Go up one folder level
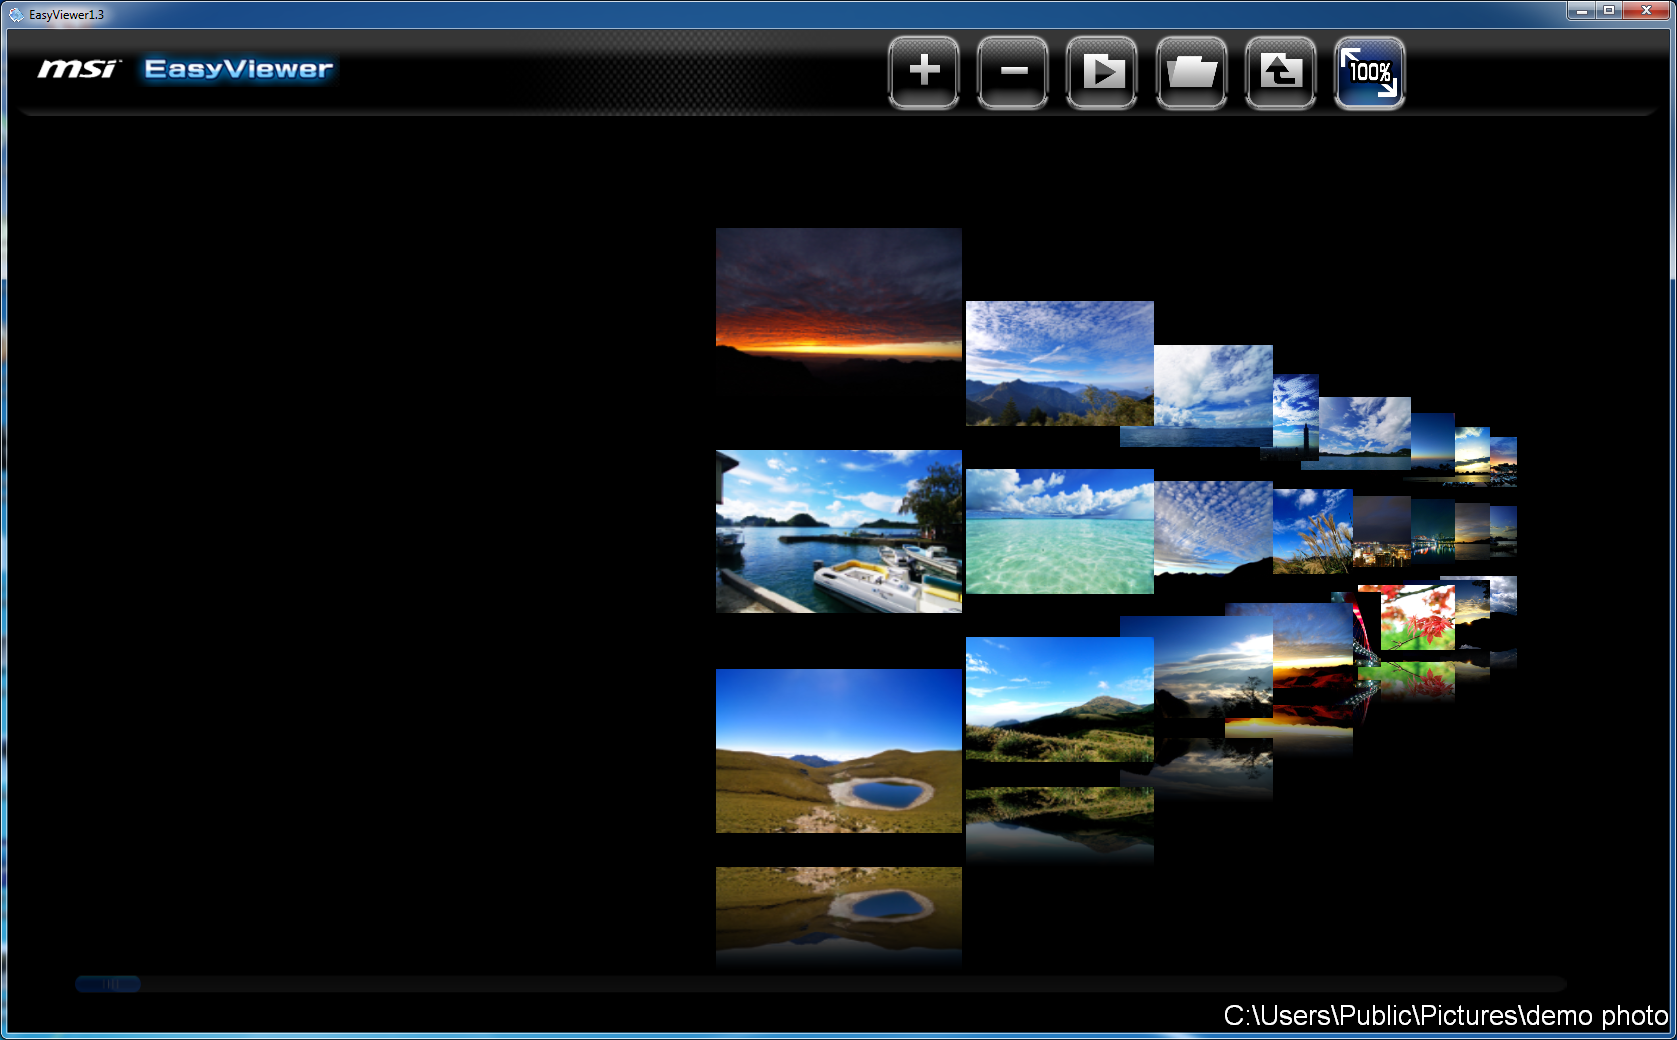The width and height of the screenshot is (1677, 1040). point(1280,72)
